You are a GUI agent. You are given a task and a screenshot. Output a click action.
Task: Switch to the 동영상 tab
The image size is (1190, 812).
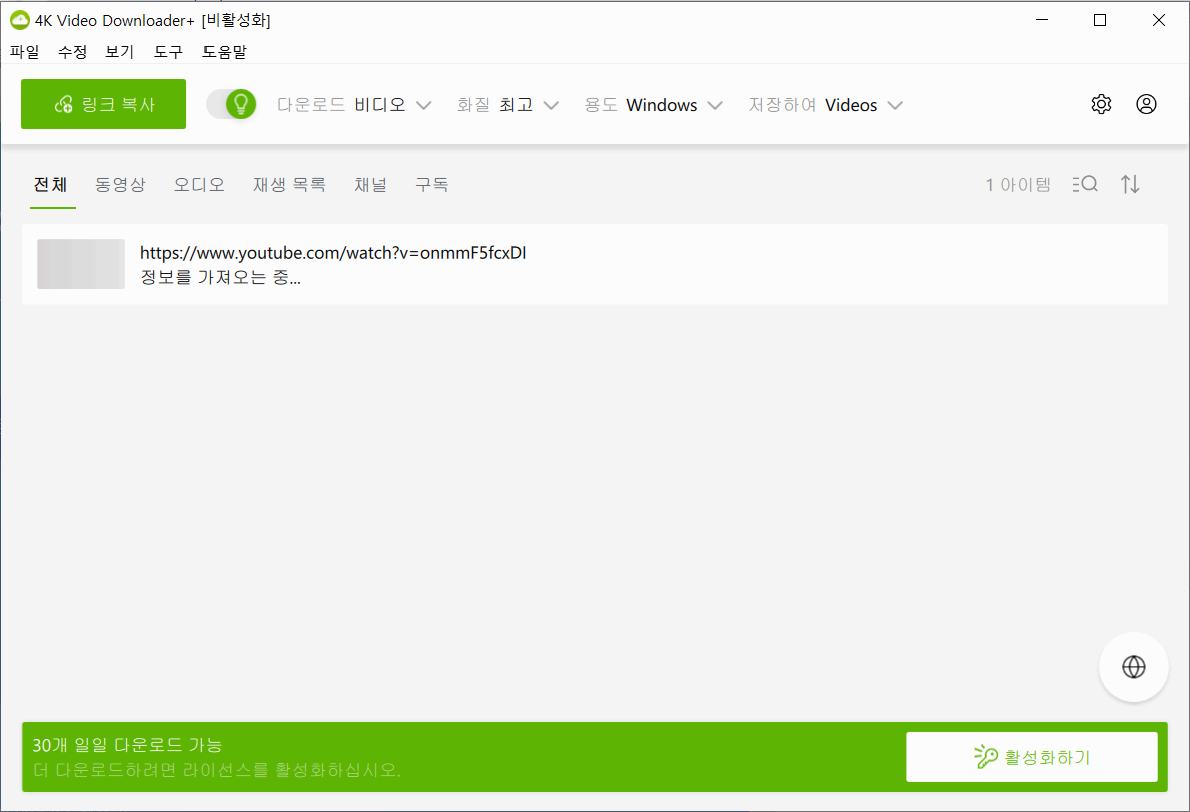coord(120,184)
